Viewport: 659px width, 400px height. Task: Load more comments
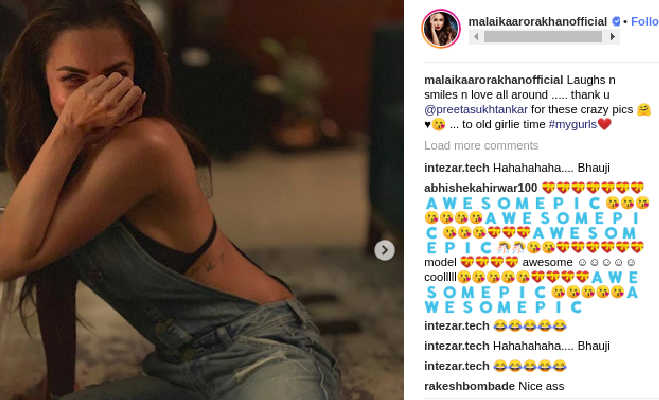481,146
